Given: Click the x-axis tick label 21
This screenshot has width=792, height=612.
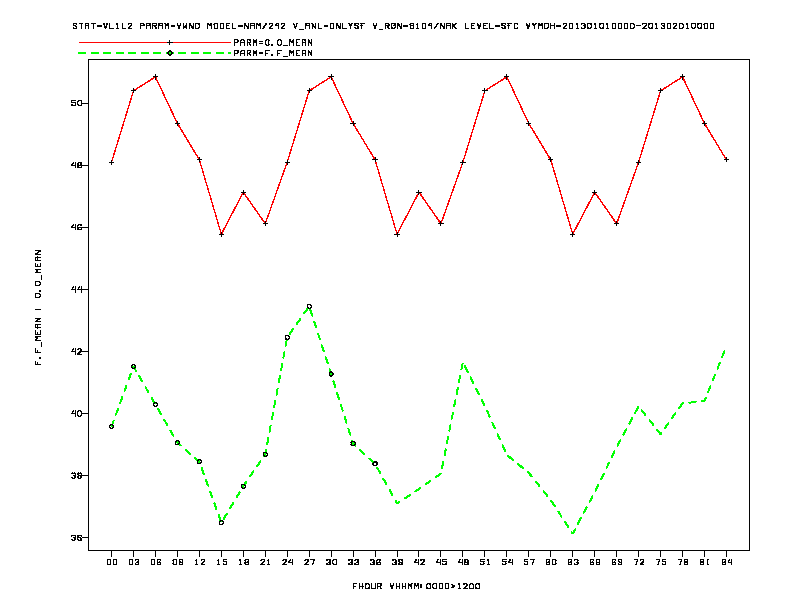Looking at the screenshot, I should coord(265,562).
